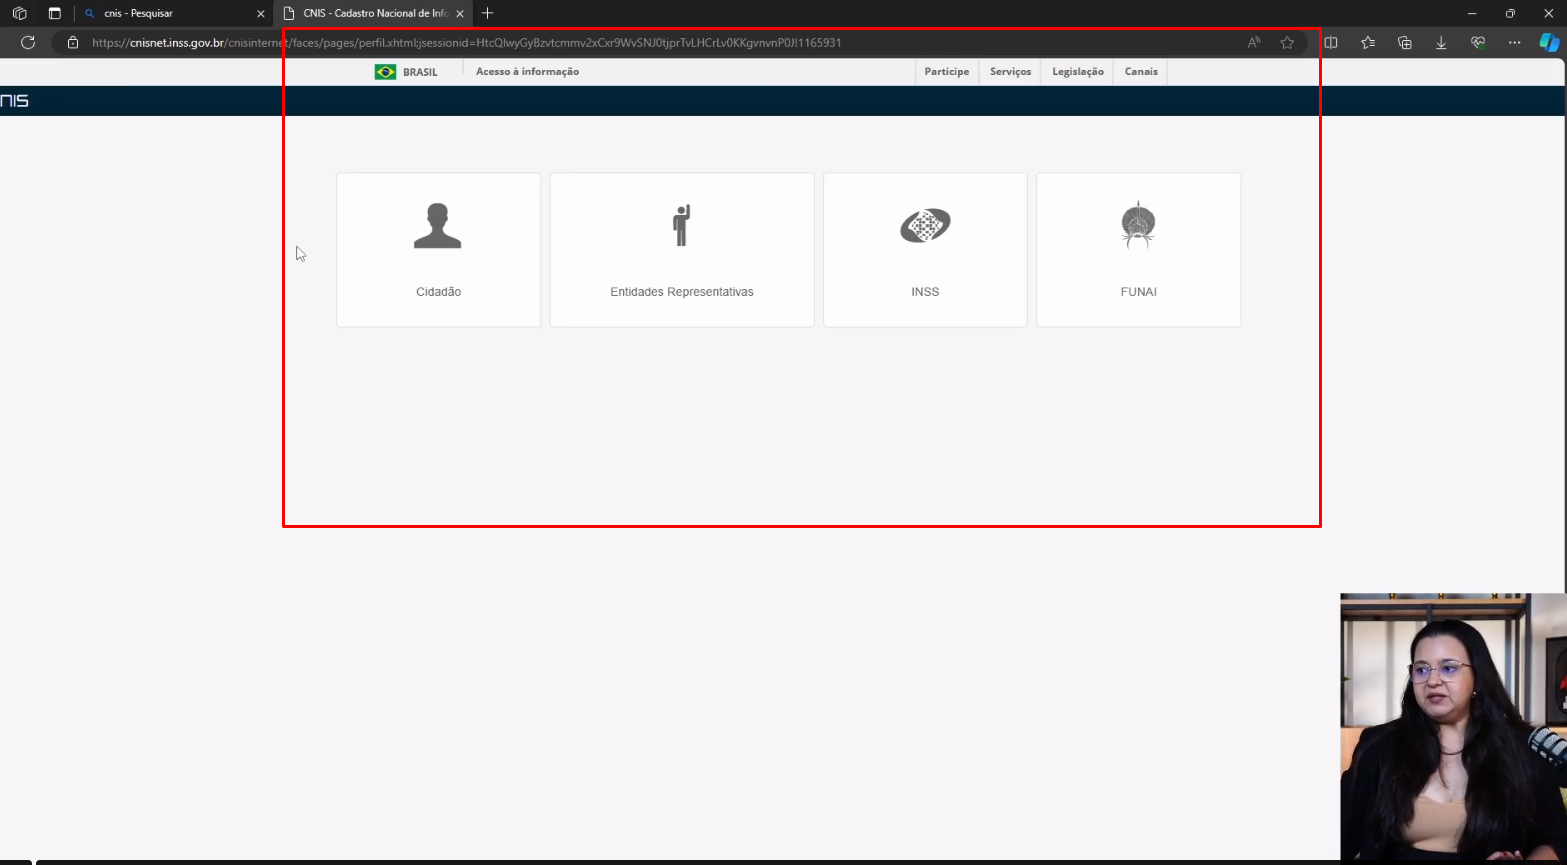Minimize the browser window
Viewport: 1567px width, 865px height.
tap(1472, 13)
